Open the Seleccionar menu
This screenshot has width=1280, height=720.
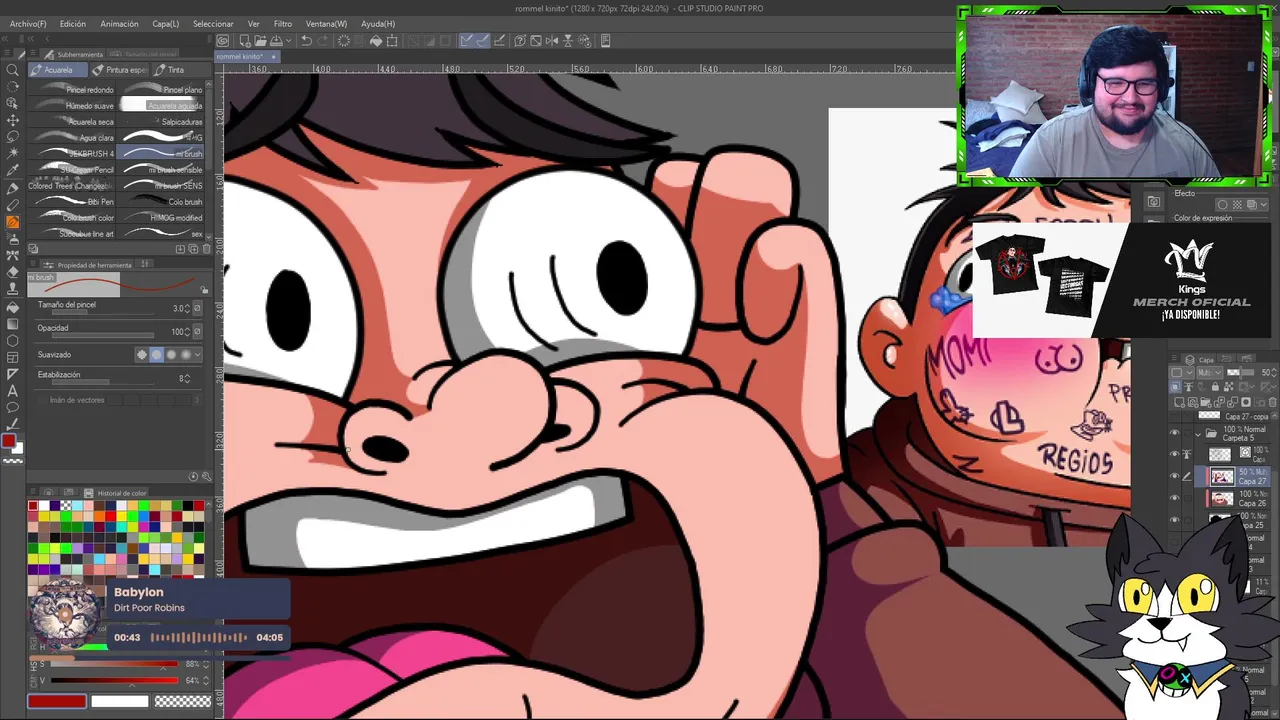(213, 23)
